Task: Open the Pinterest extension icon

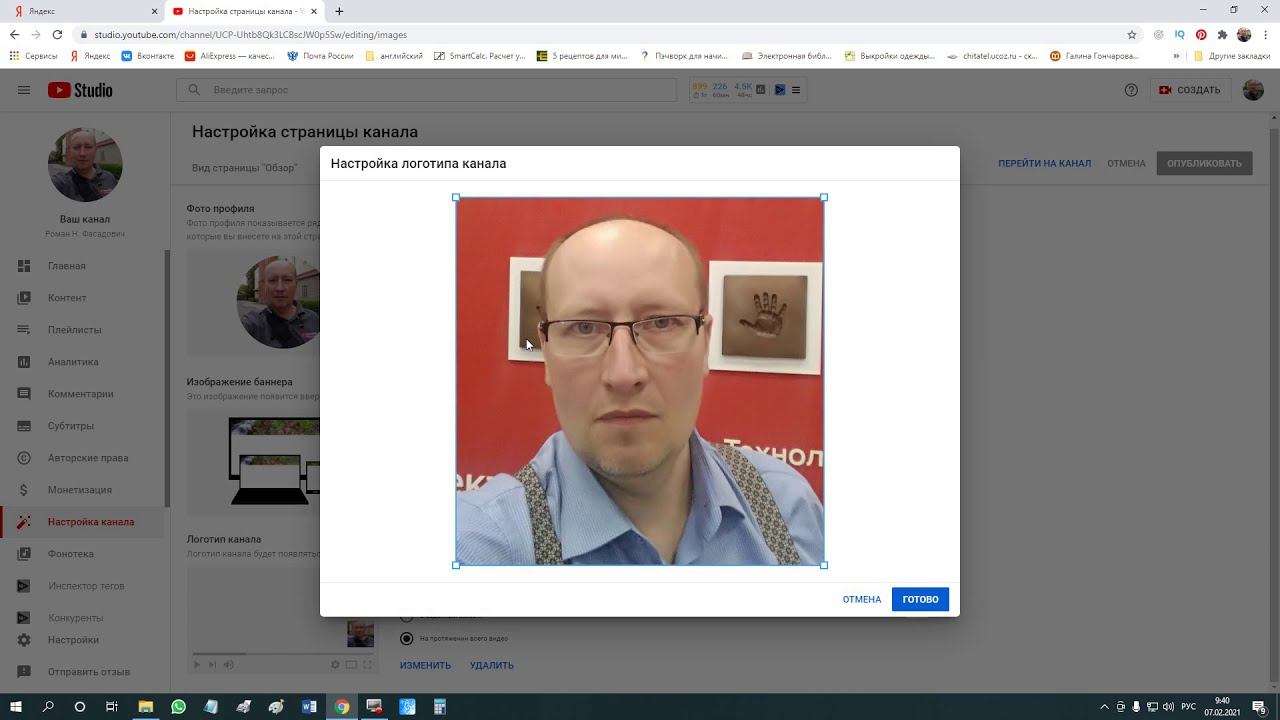Action: tap(1201, 35)
